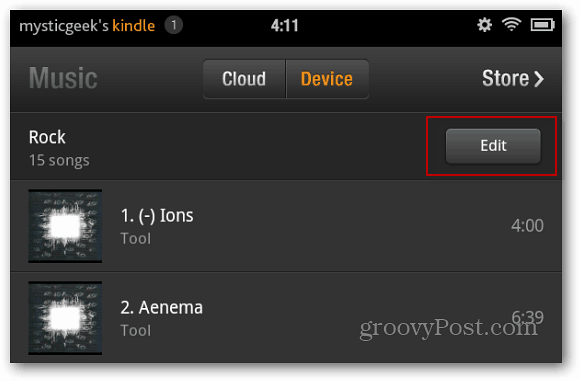Tap Tool artist name under (-) Ions

[x=136, y=239]
